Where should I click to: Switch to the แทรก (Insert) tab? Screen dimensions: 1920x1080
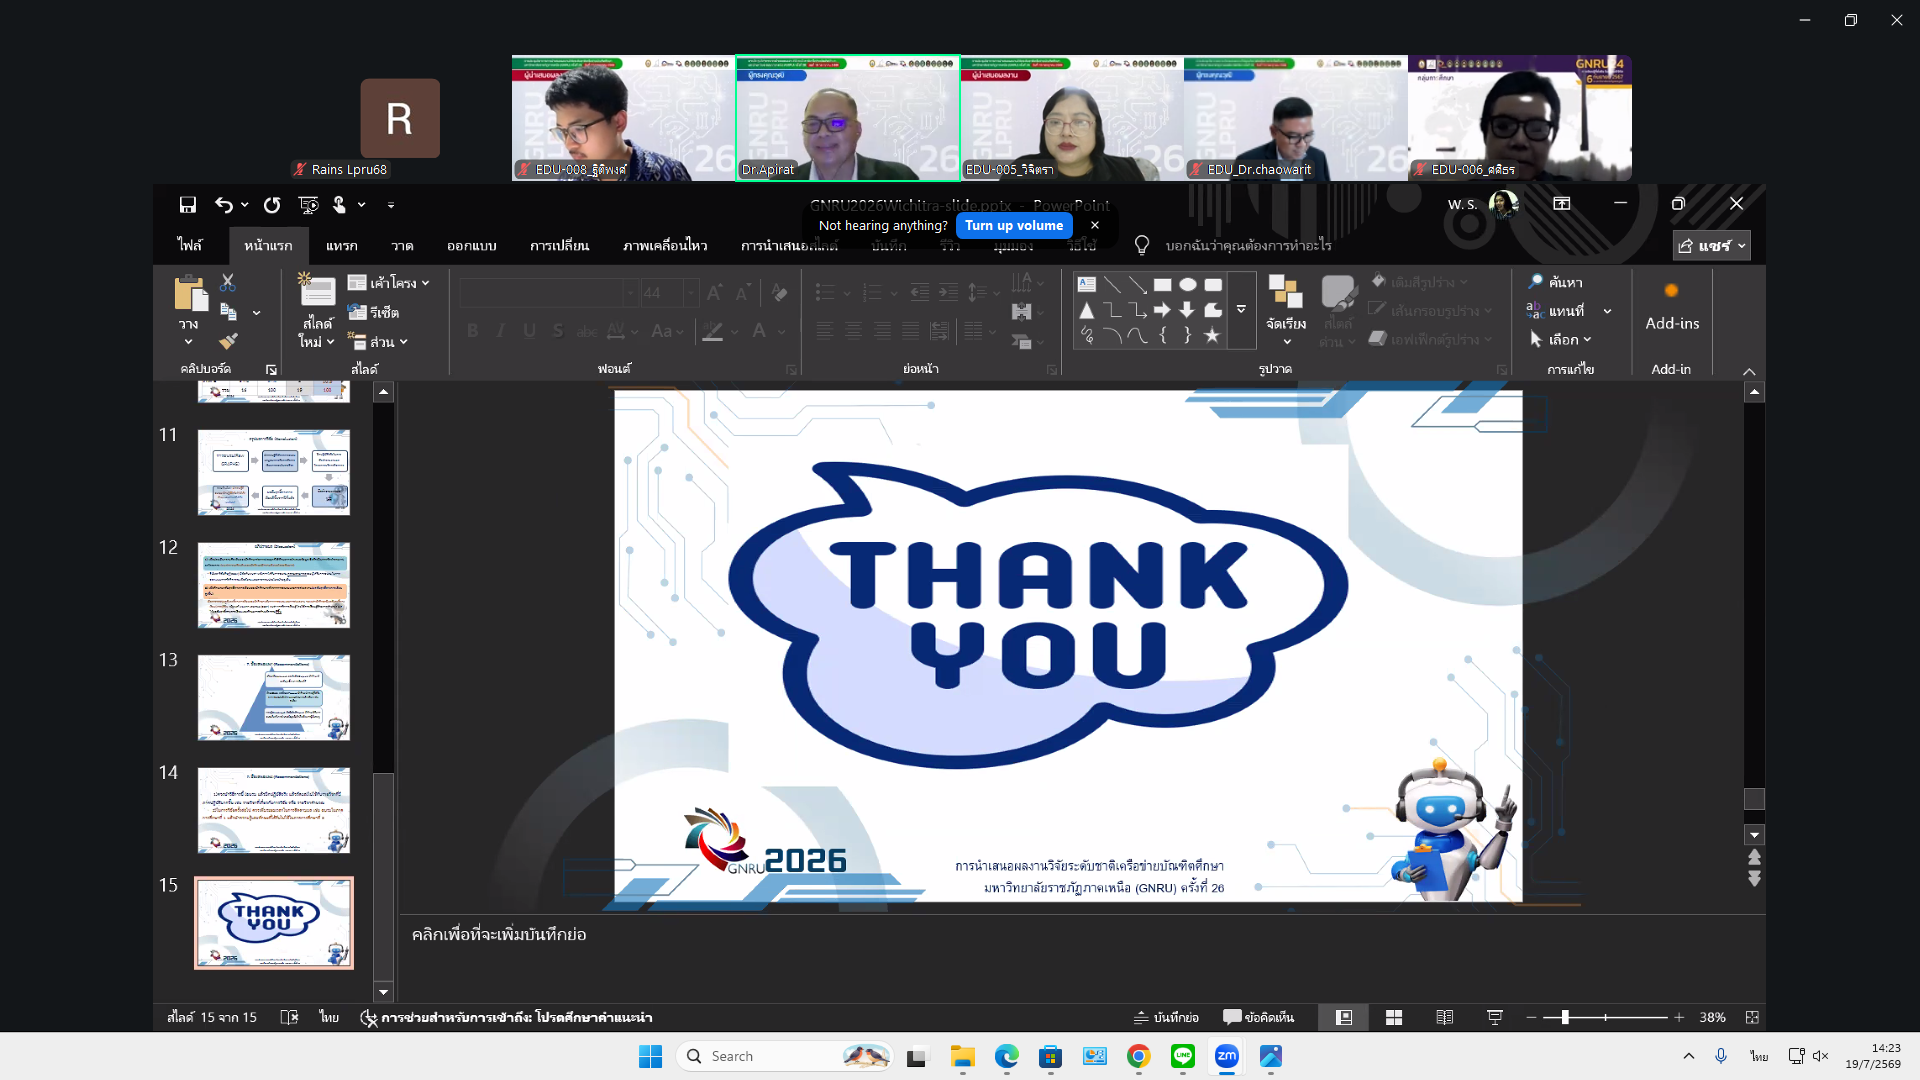(341, 246)
